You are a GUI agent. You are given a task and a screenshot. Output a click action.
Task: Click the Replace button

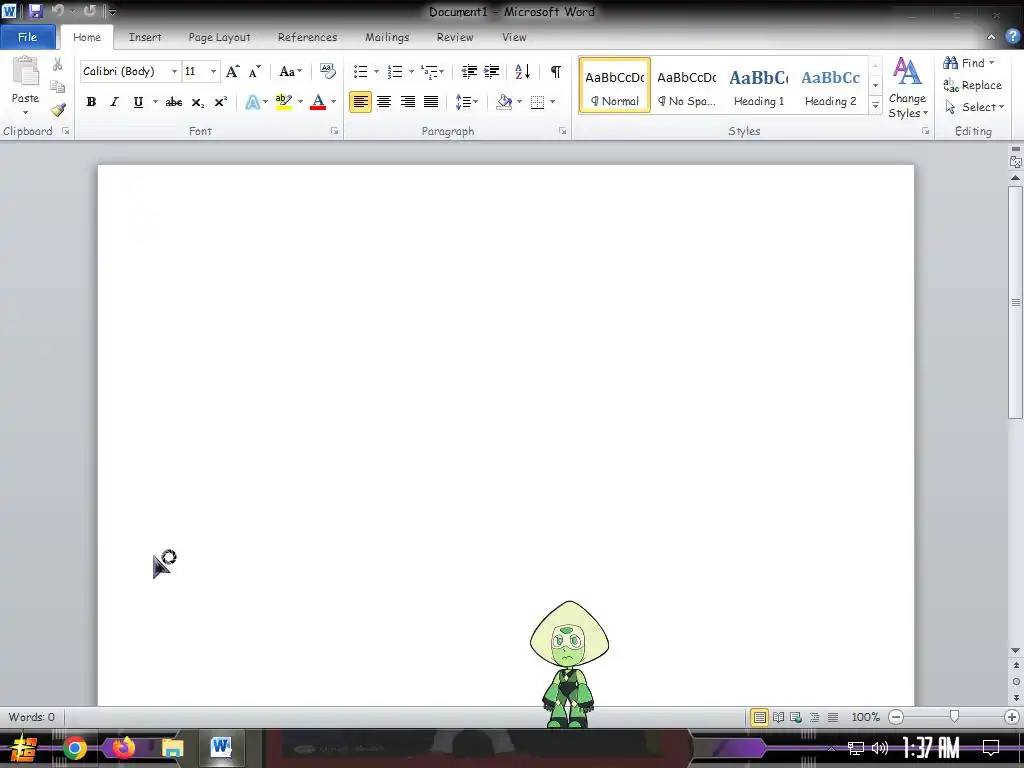coord(972,85)
